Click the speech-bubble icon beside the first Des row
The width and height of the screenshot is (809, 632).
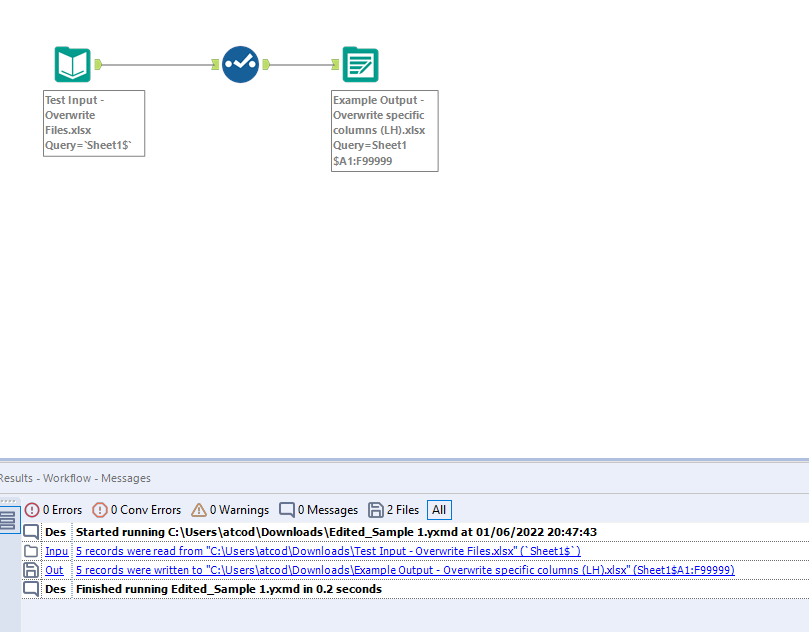pyautogui.click(x=30, y=532)
